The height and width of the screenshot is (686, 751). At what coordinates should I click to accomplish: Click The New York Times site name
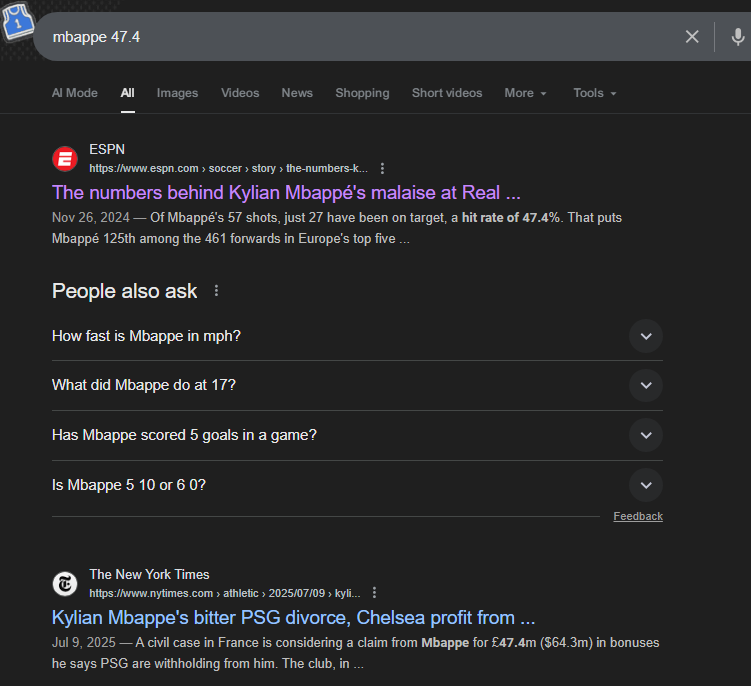click(x=149, y=574)
